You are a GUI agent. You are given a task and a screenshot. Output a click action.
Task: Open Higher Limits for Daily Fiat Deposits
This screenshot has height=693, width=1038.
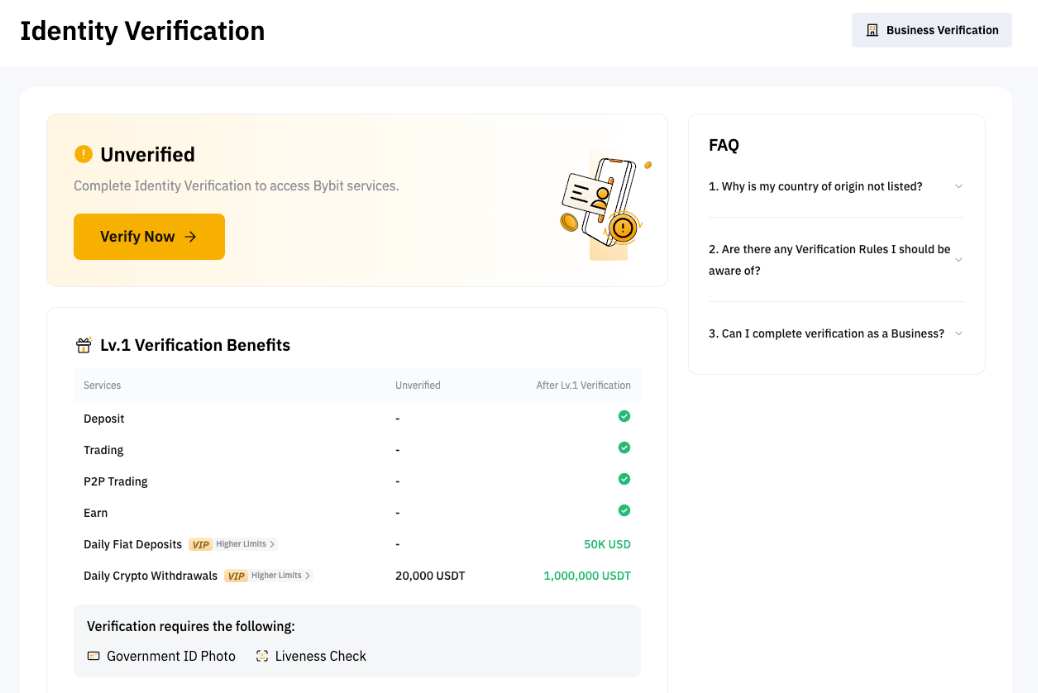coord(246,544)
